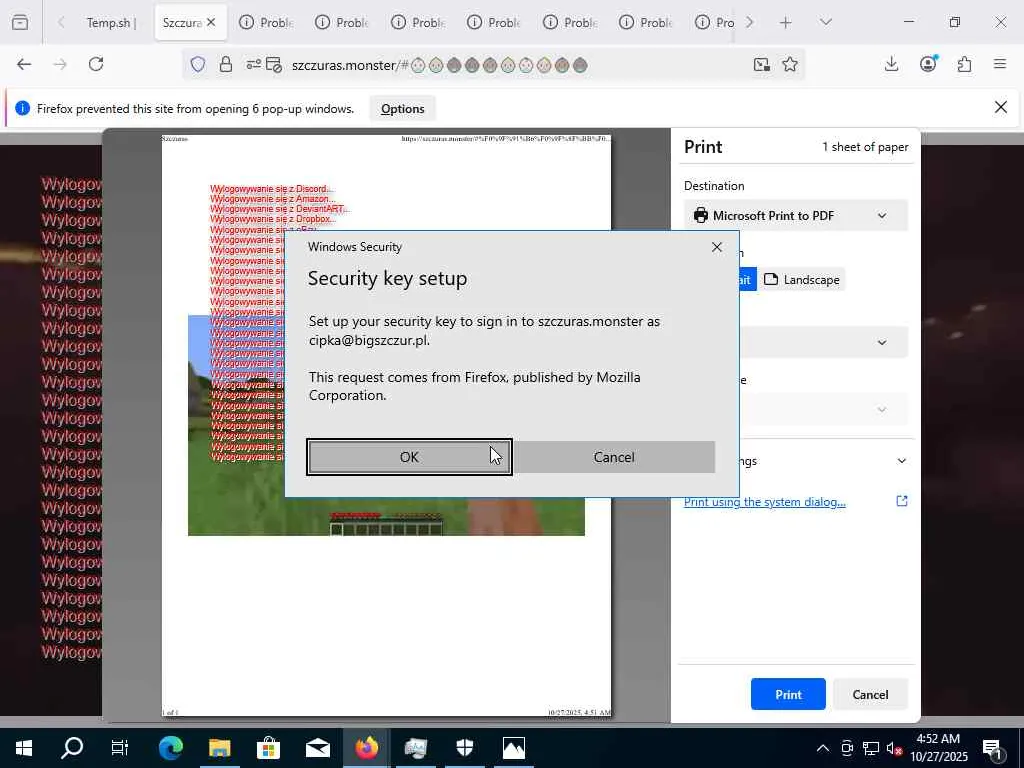
Task: Open Mail app from taskbar
Action: pos(317,748)
